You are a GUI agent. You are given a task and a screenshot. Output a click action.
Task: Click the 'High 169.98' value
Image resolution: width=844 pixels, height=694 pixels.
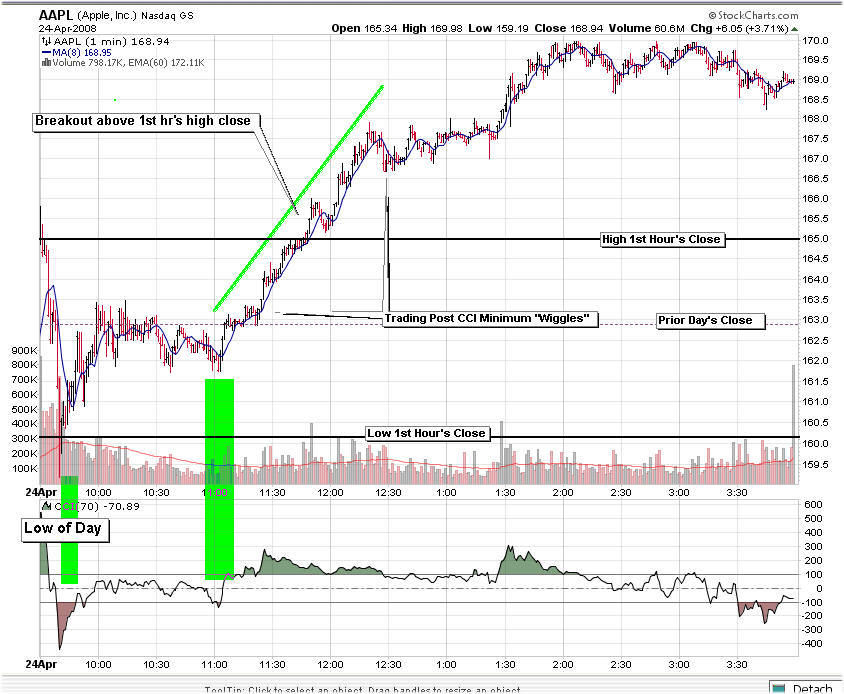click(432, 29)
